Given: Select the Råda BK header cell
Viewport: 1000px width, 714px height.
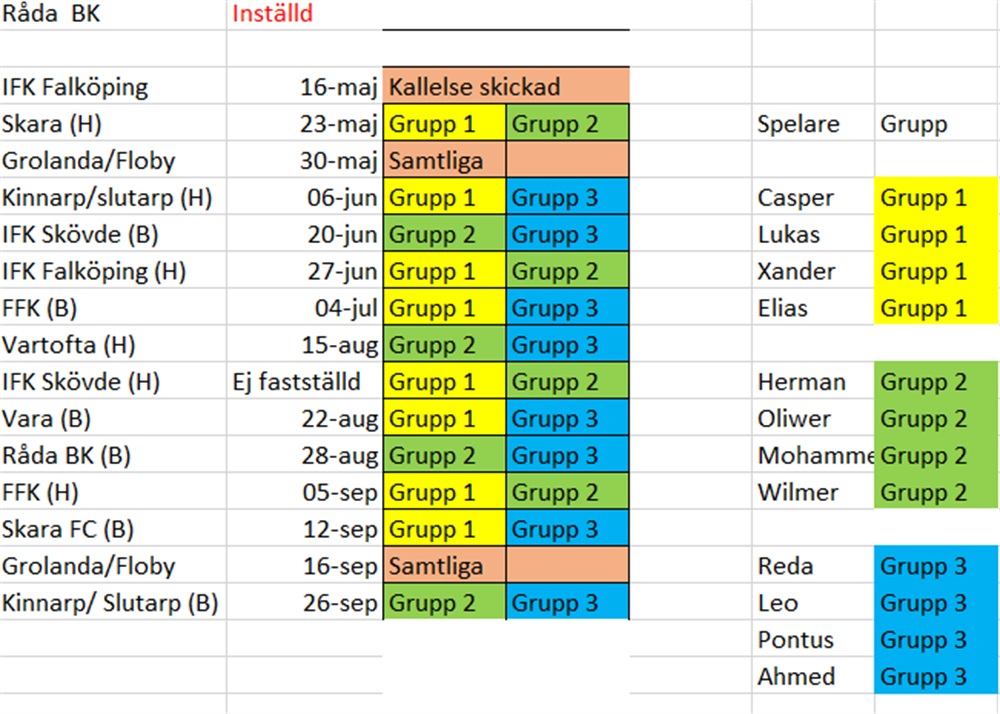Looking at the screenshot, I should (x=113, y=14).
